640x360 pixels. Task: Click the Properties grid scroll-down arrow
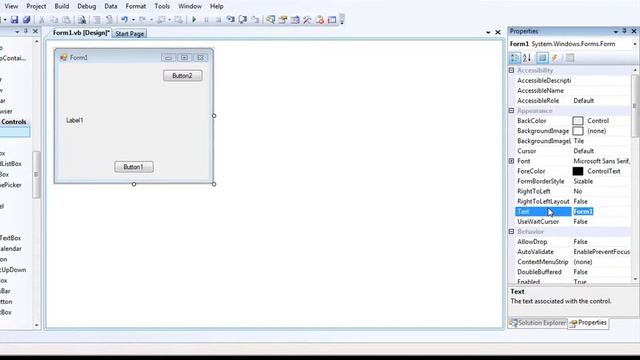[x=635, y=279]
